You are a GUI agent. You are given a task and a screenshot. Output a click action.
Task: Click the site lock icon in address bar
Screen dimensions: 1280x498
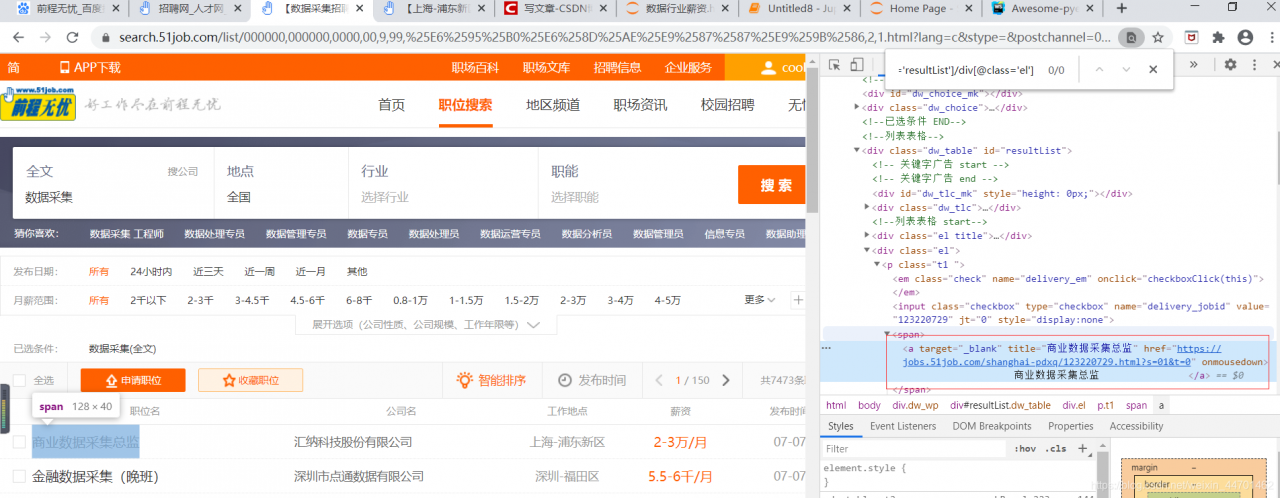coord(106,37)
